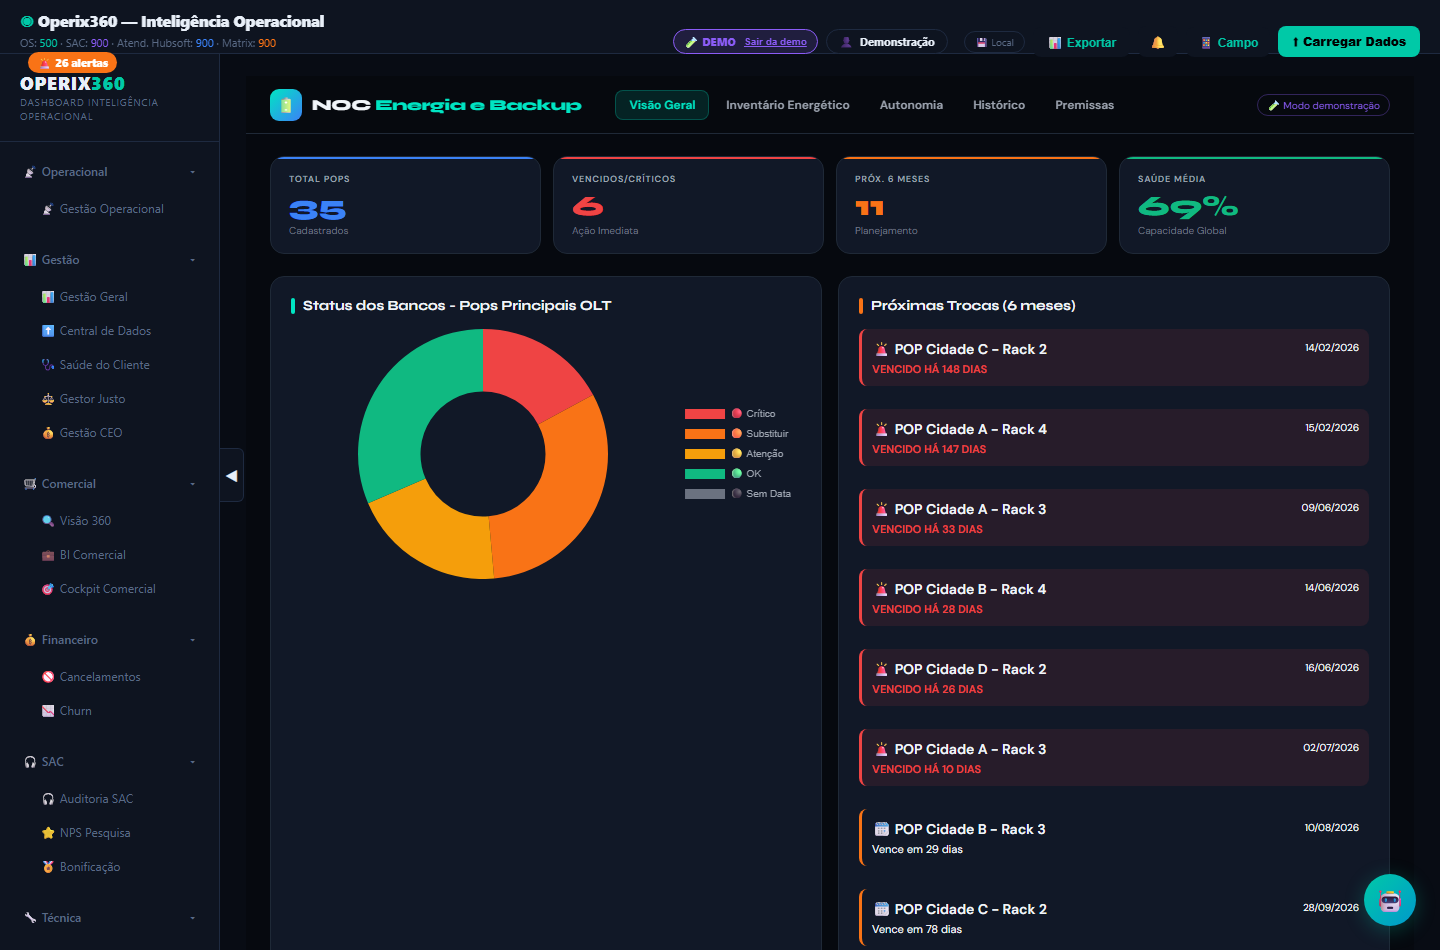
Task: Toggle Local storage mode pill
Action: click(x=994, y=43)
